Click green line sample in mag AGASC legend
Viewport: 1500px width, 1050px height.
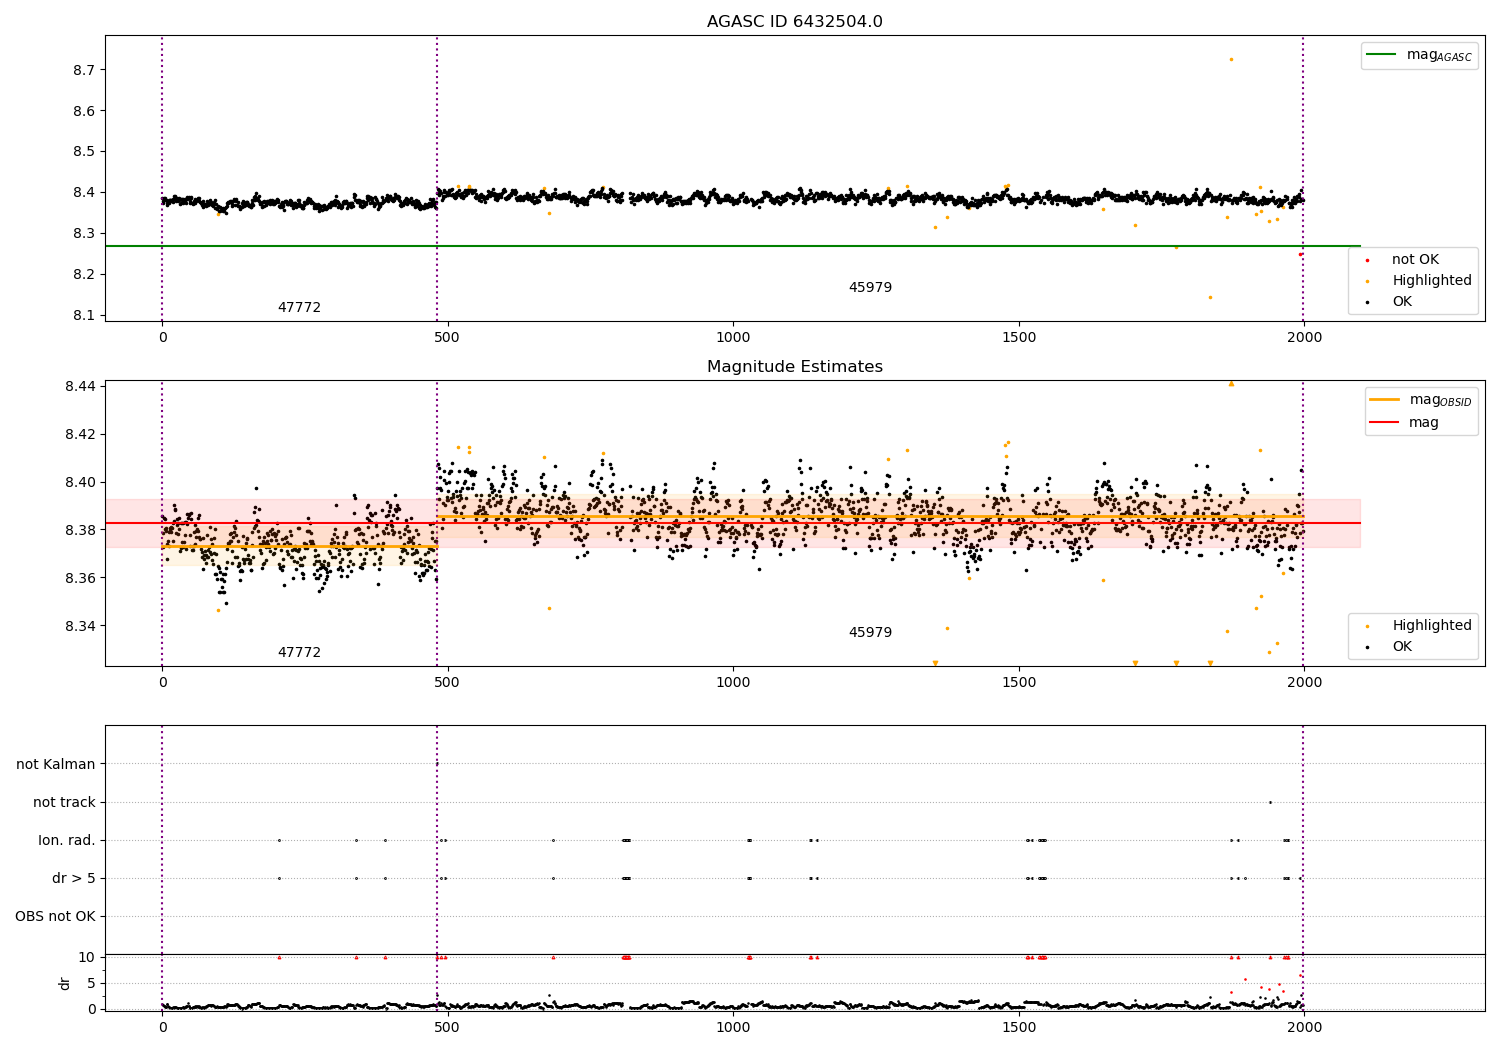click(1383, 55)
